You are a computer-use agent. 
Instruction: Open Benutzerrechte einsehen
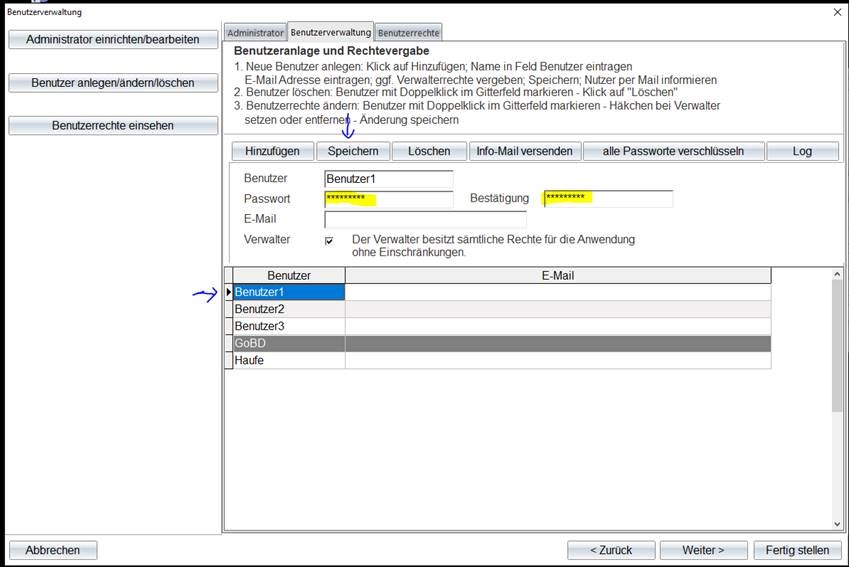click(113, 126)
